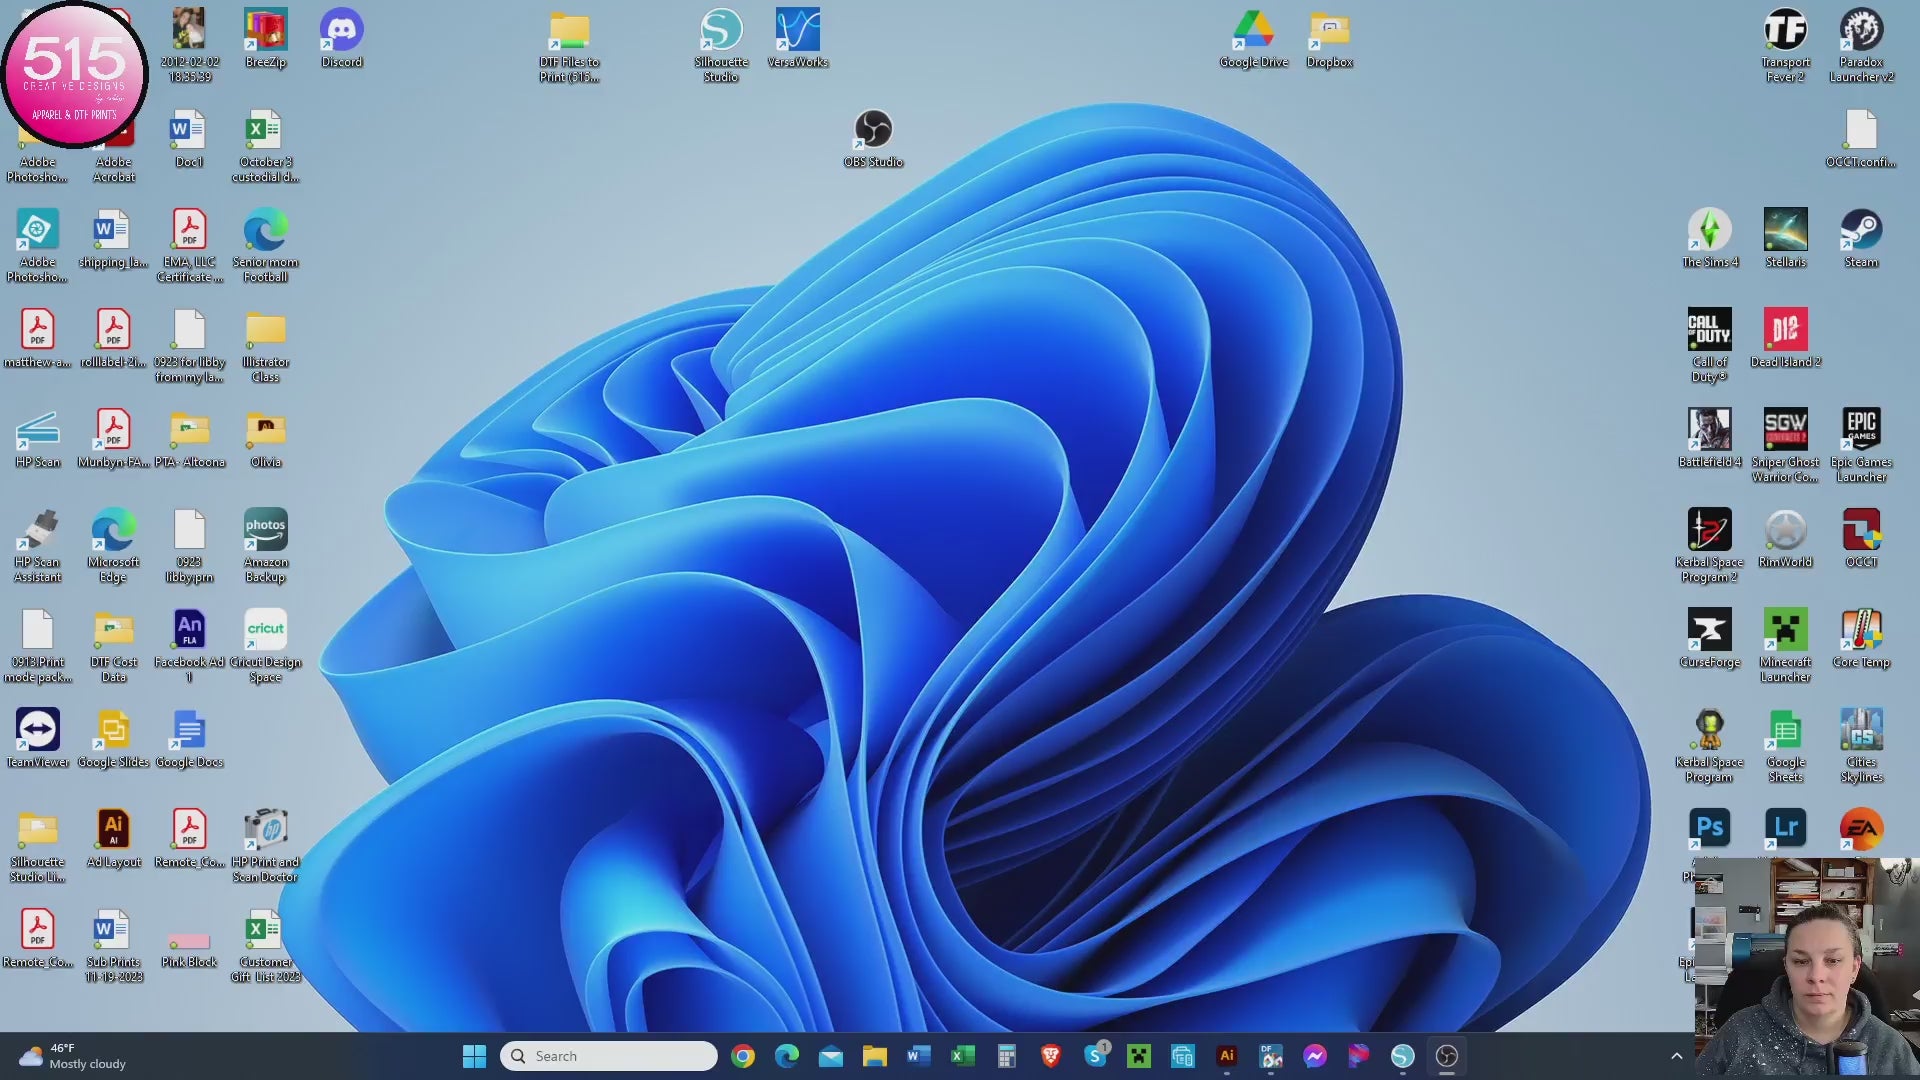The width and height of the screenshot is (1920, 1080).
Task: Open the Discord desktop shortcut
Action: (341, 31)
